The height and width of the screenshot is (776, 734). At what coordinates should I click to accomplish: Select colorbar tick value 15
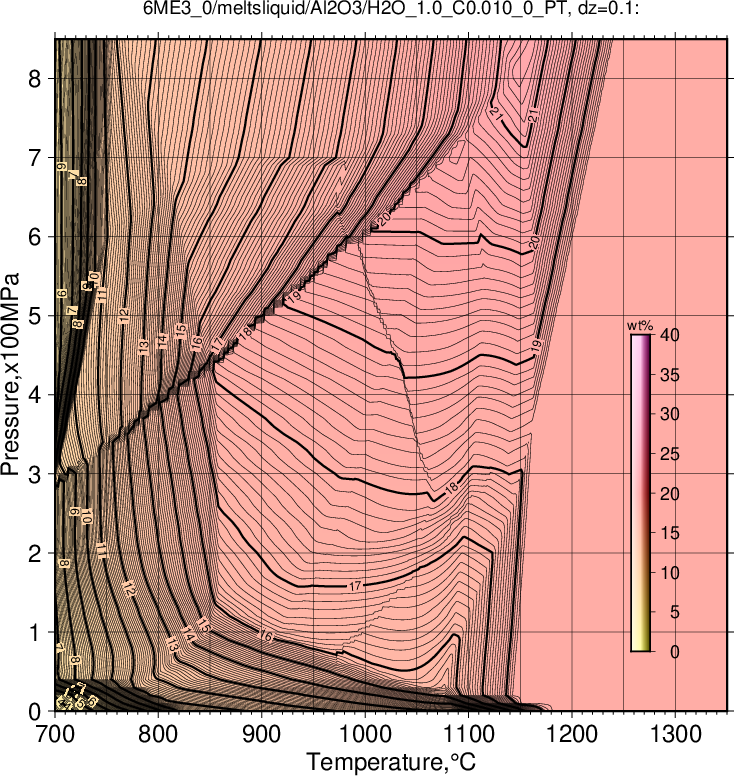click(x=670, y=533)
